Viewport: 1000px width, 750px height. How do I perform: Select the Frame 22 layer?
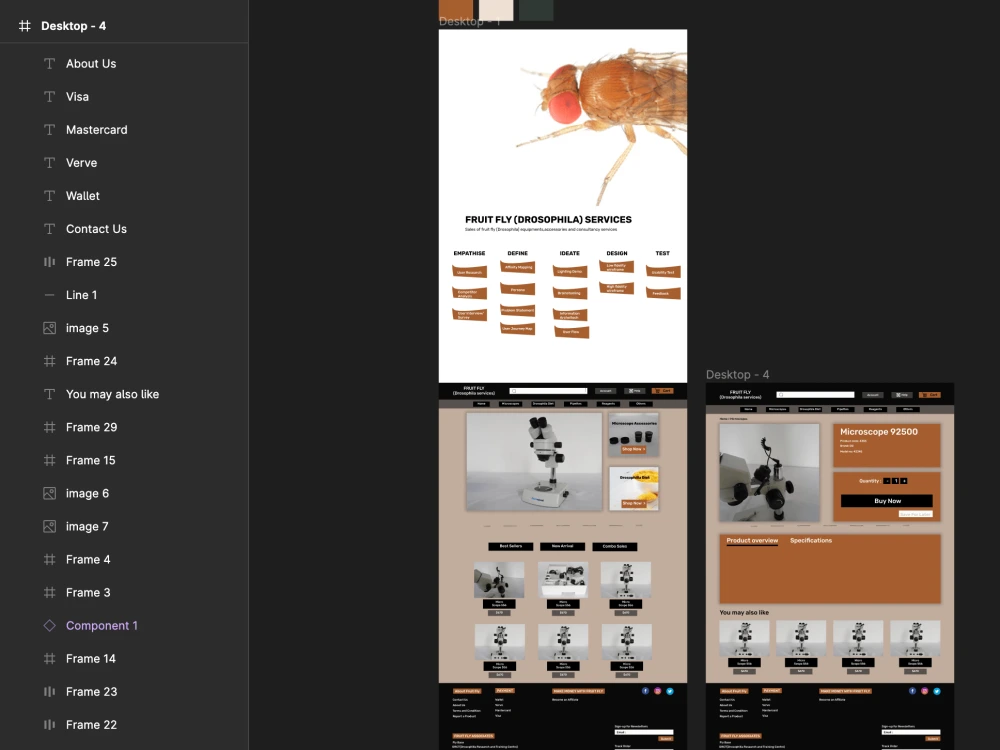click(124, 725)
